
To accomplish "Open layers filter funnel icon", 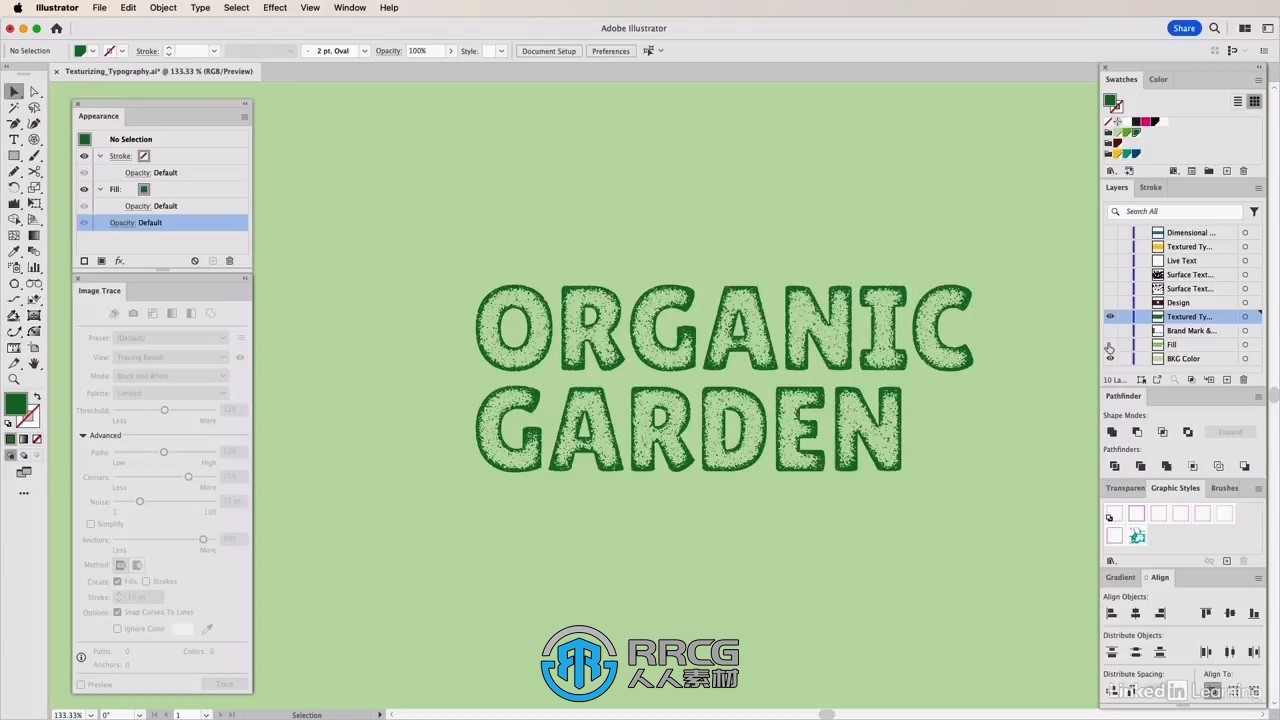I will (1254, 211).
